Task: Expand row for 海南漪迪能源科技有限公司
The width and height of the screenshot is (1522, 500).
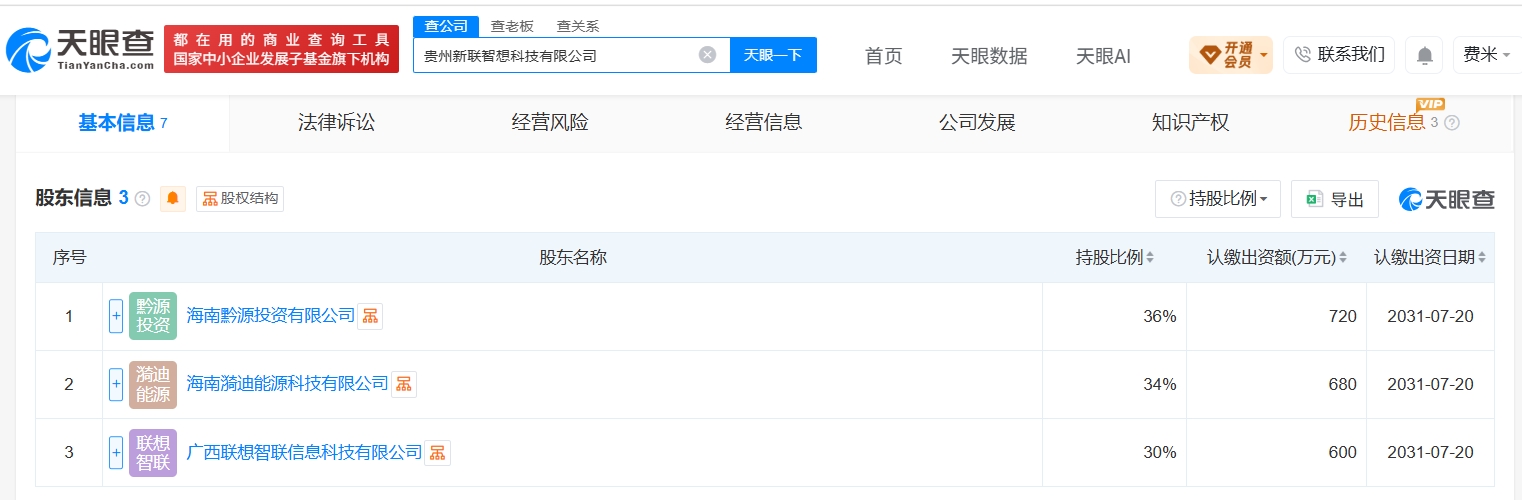Action: pos(116,384)
